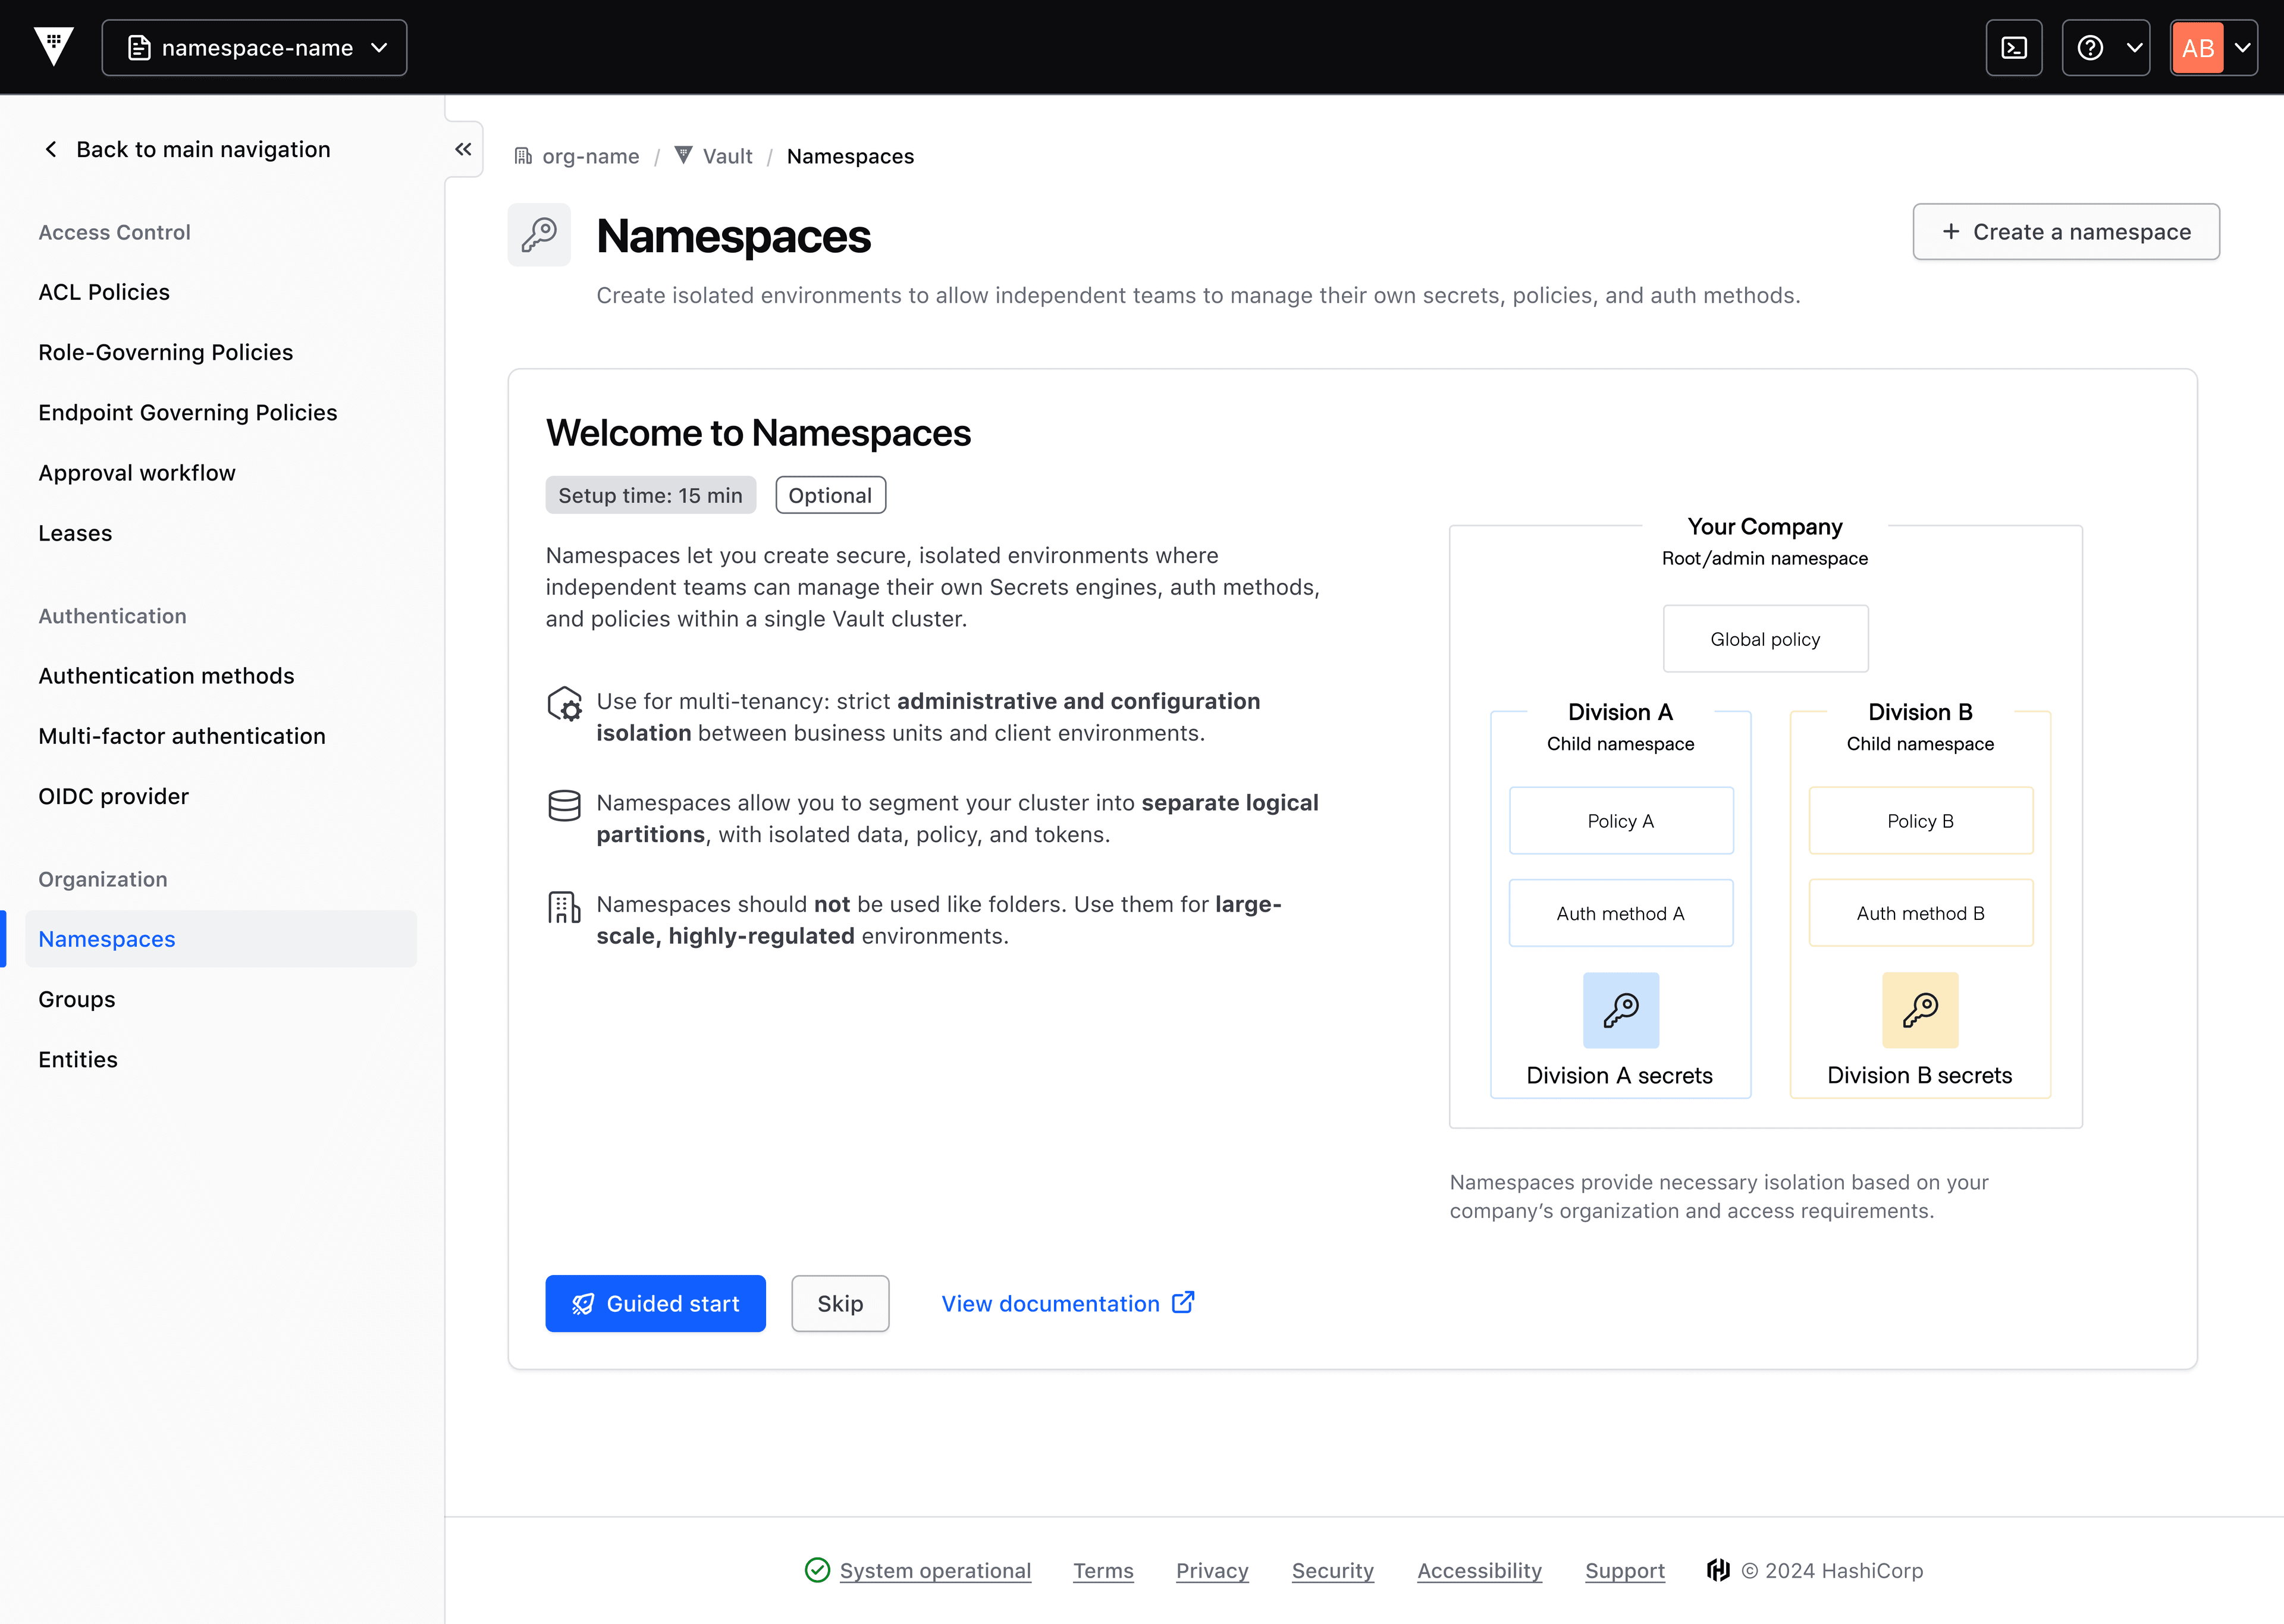The height and width of the screenshot is (1624, 2284).
Task: Open ACL Policies in sidebar
Action: tap(104, 292)
